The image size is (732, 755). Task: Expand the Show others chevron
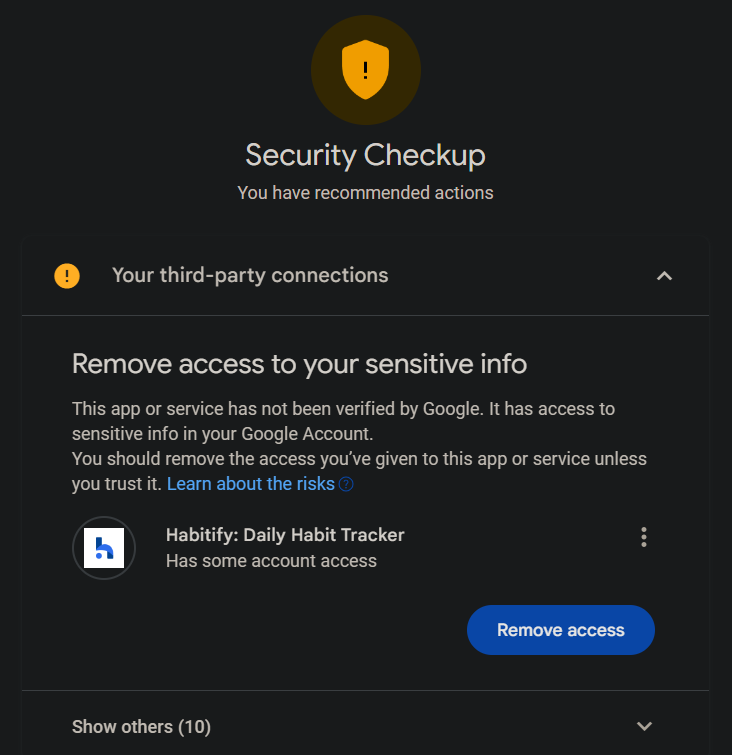[x=644, y=726]
